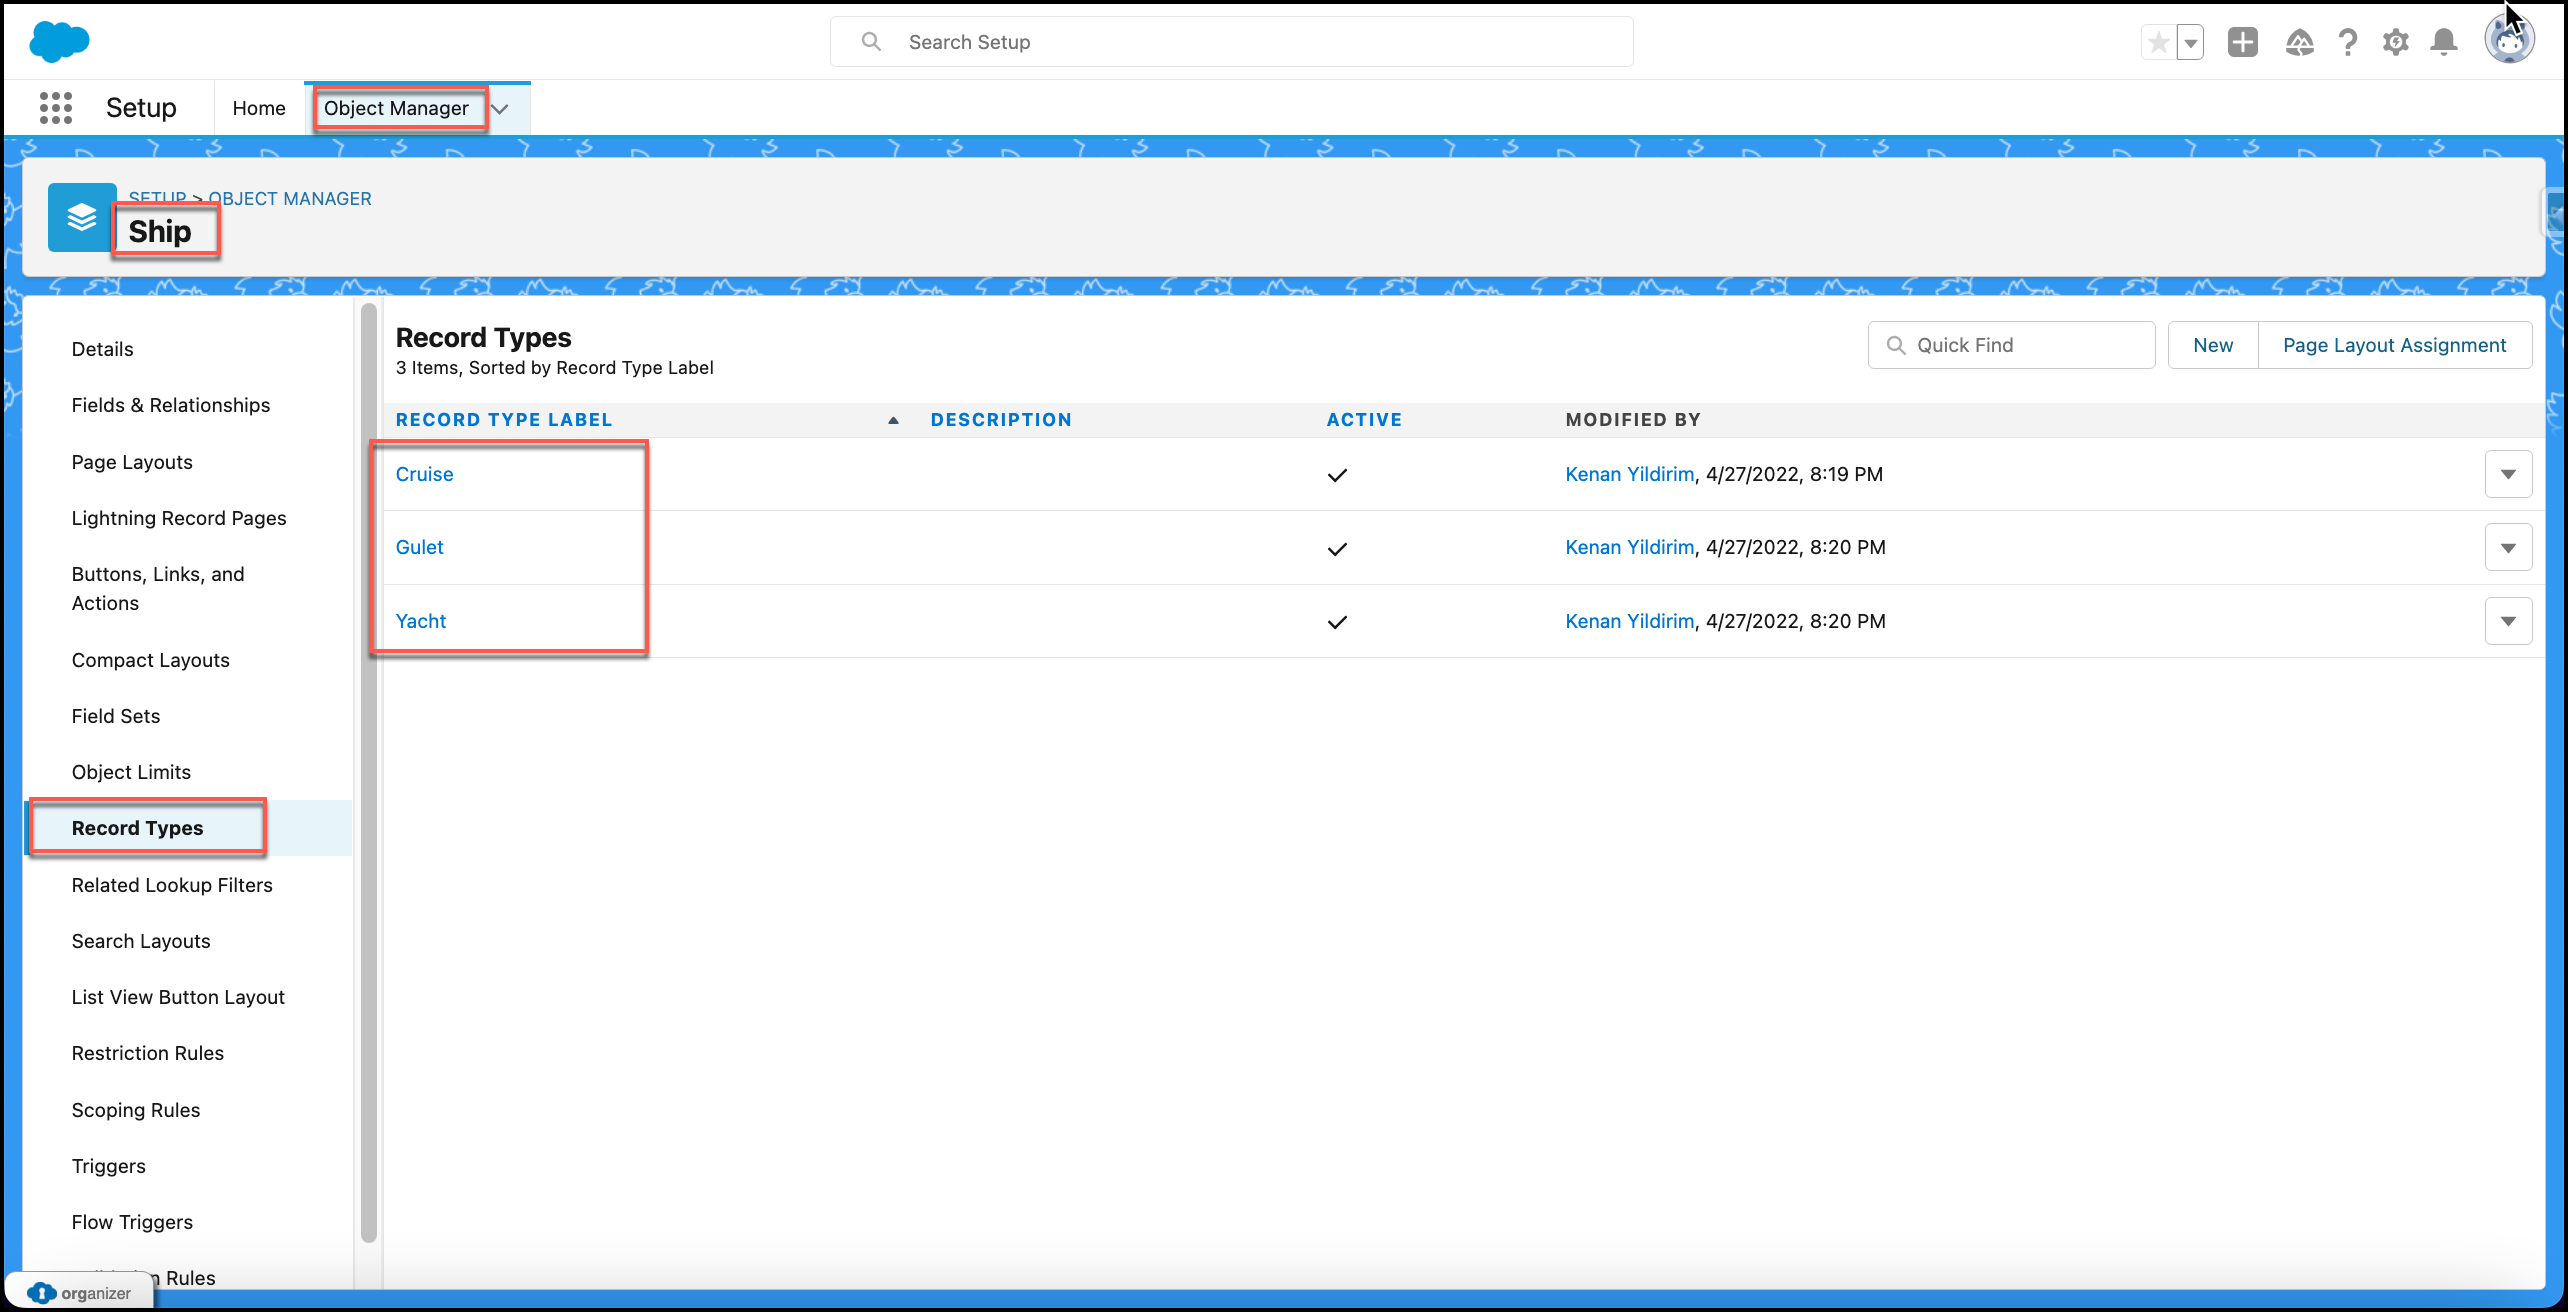
Task: Open the Gulet record type
Action: (419, 547)
